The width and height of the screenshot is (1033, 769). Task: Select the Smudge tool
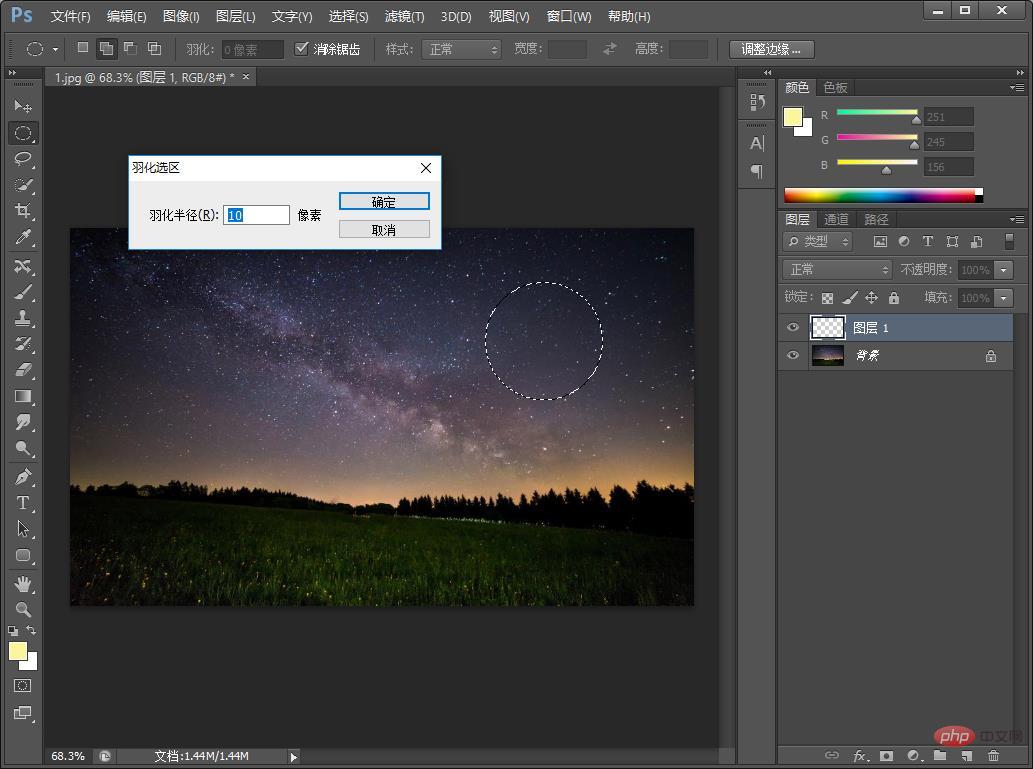[23, 422]
